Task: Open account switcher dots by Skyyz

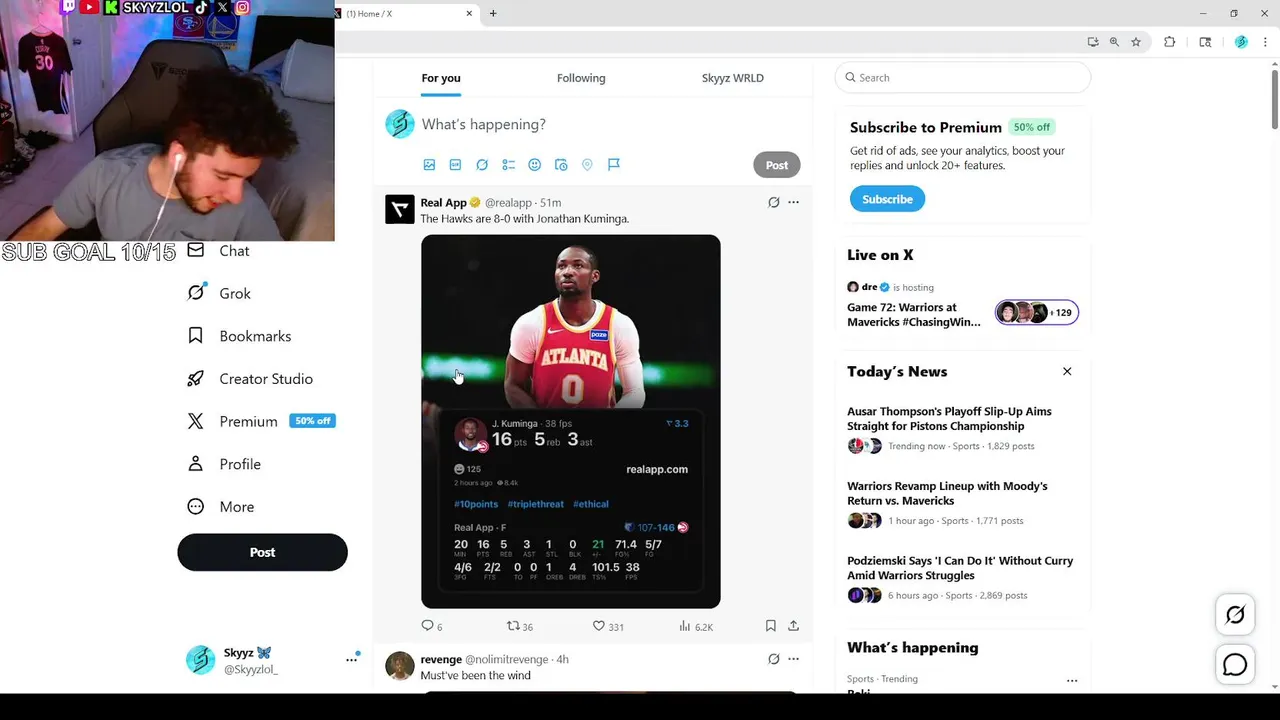Action: tap(352, 660)
